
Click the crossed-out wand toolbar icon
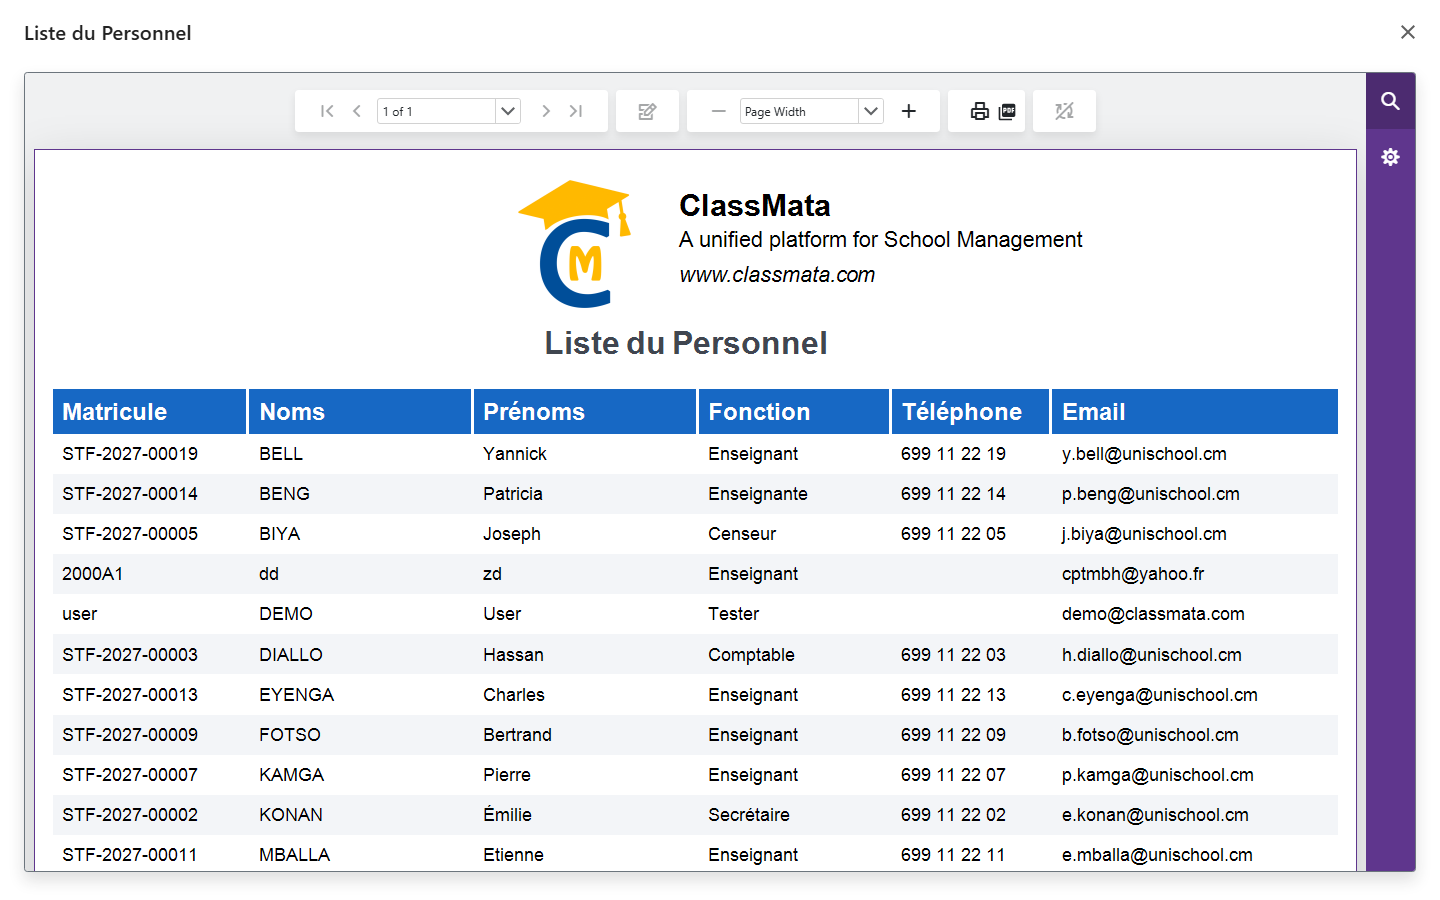click(x=1064, y=111)
